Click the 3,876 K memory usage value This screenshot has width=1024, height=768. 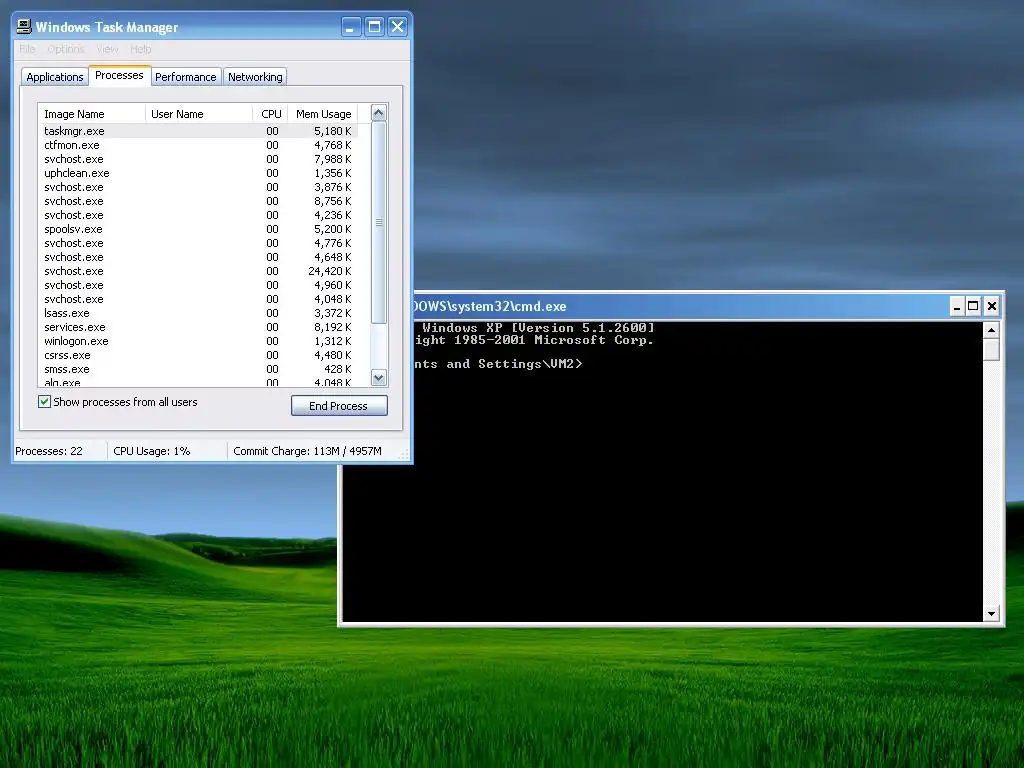(332, 187)
